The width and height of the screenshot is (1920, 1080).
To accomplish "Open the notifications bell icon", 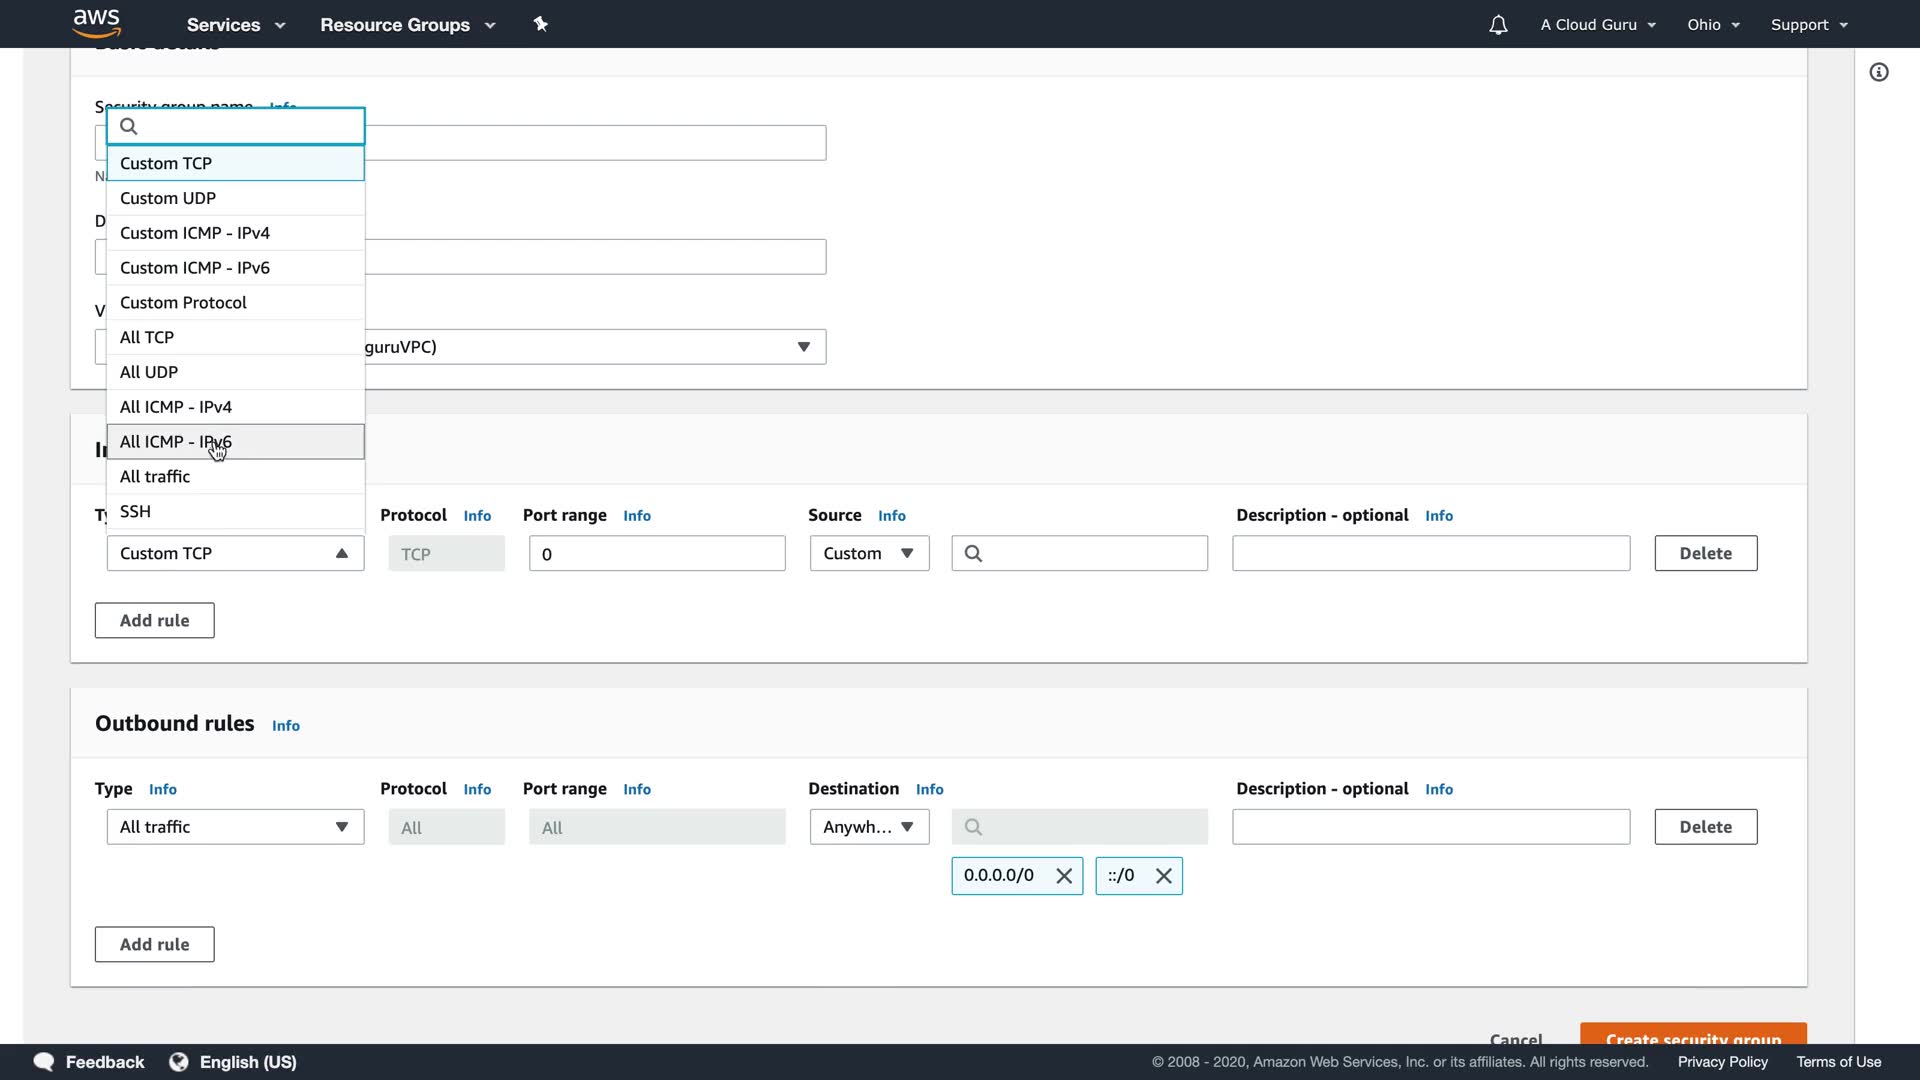I will (x=1497, y=25).
